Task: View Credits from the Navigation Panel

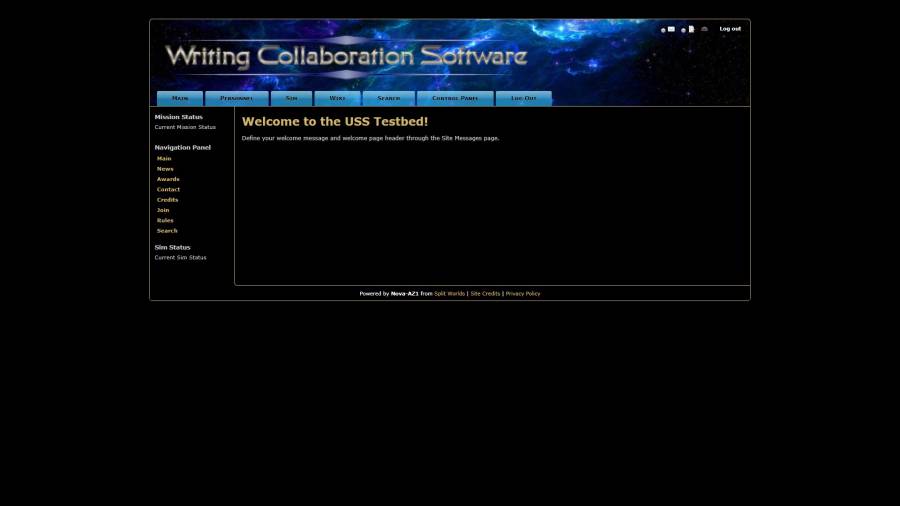Action: tap(167, 200)
